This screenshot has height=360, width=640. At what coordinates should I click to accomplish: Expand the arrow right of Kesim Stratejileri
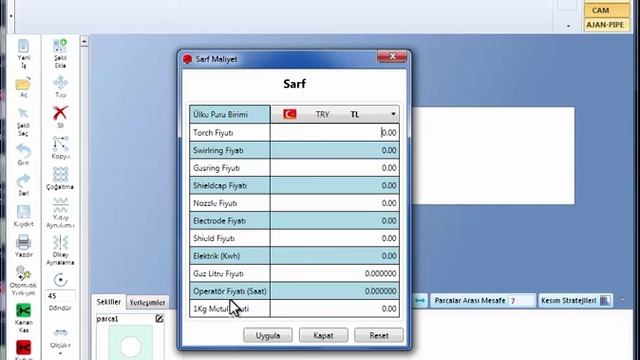point(623,300)
